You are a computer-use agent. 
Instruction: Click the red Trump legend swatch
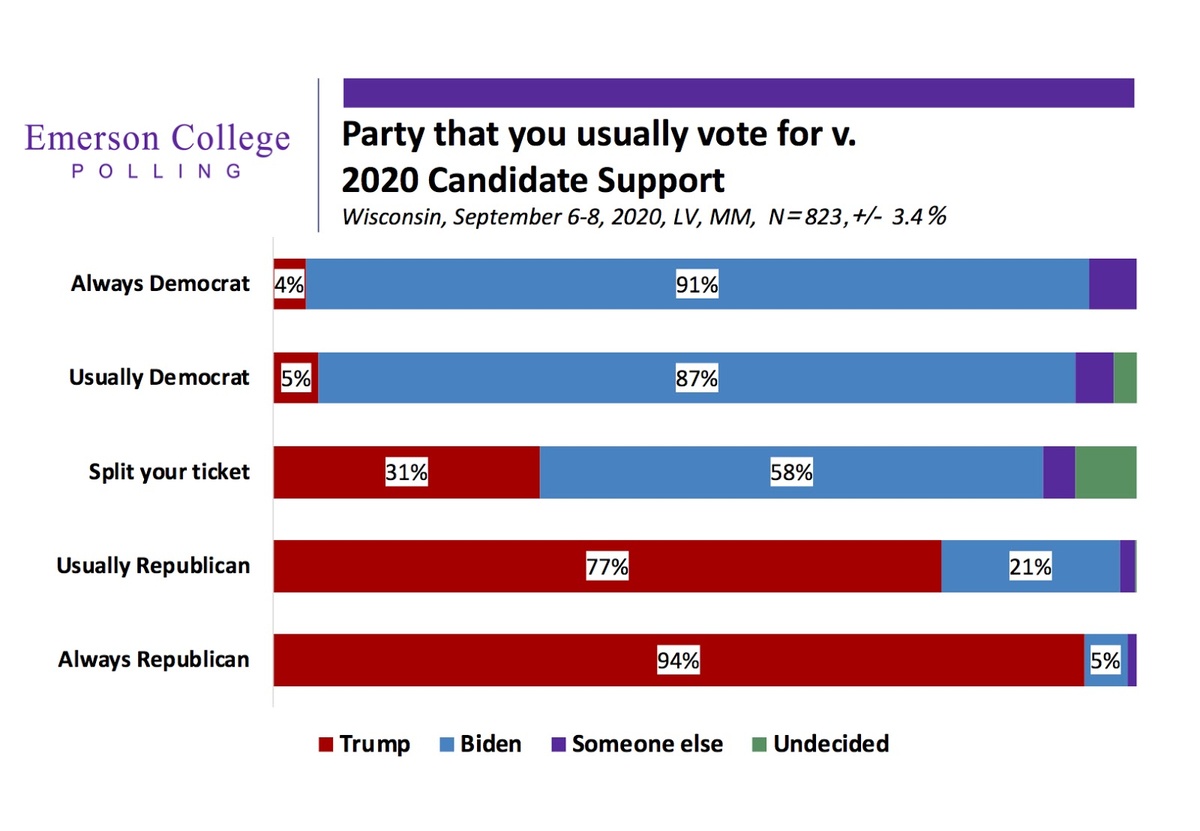[324, 744]
